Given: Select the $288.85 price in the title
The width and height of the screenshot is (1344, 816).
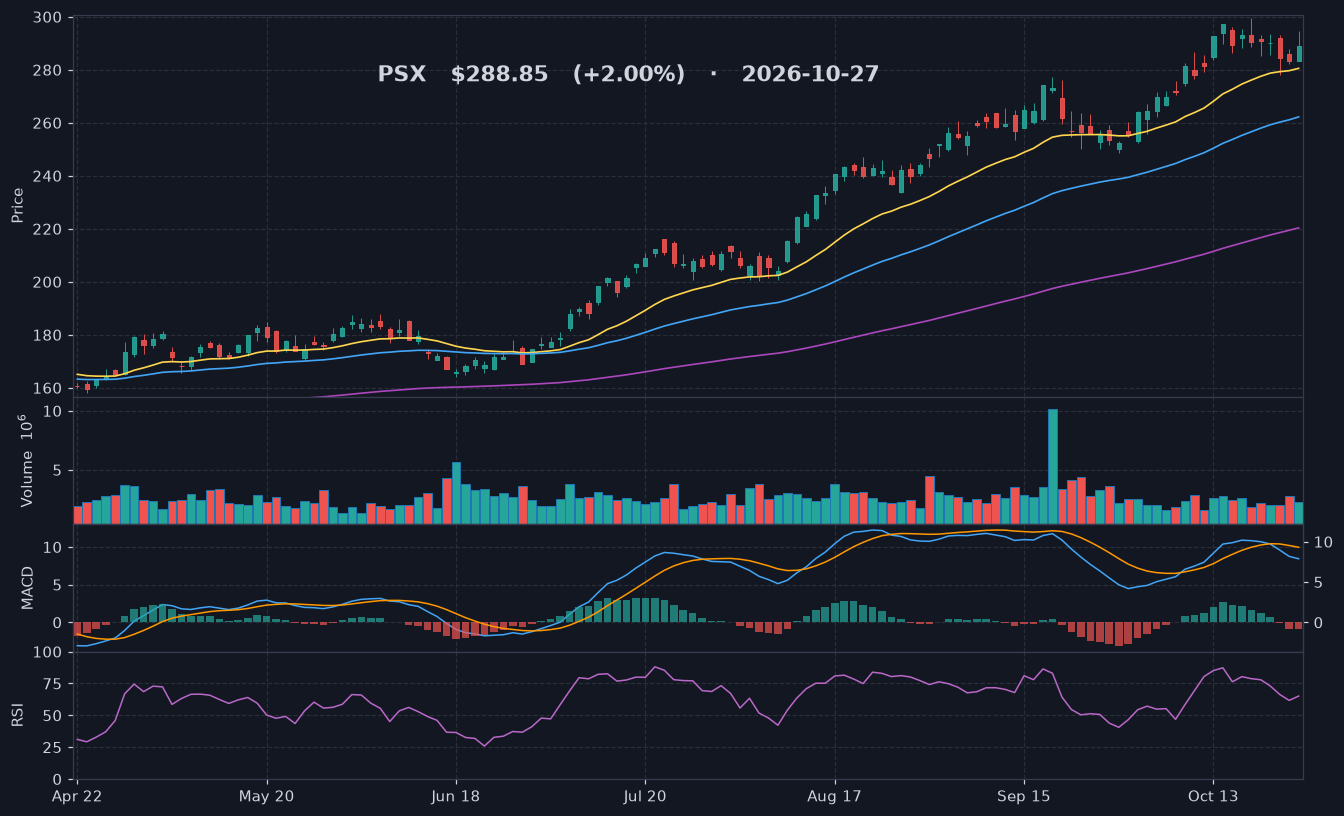Looking at the screenshot, I should [499, 74].
